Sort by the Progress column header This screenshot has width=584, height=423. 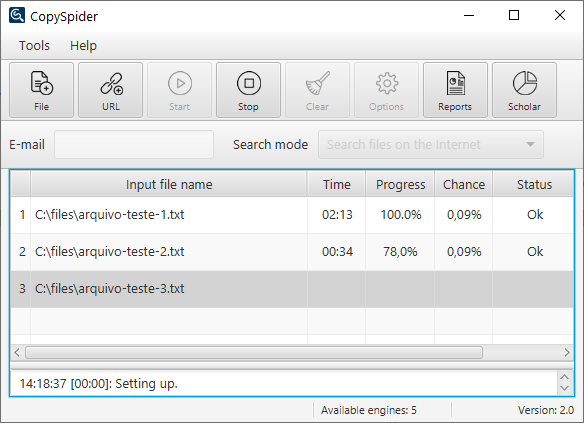click(x=400, y=184)
